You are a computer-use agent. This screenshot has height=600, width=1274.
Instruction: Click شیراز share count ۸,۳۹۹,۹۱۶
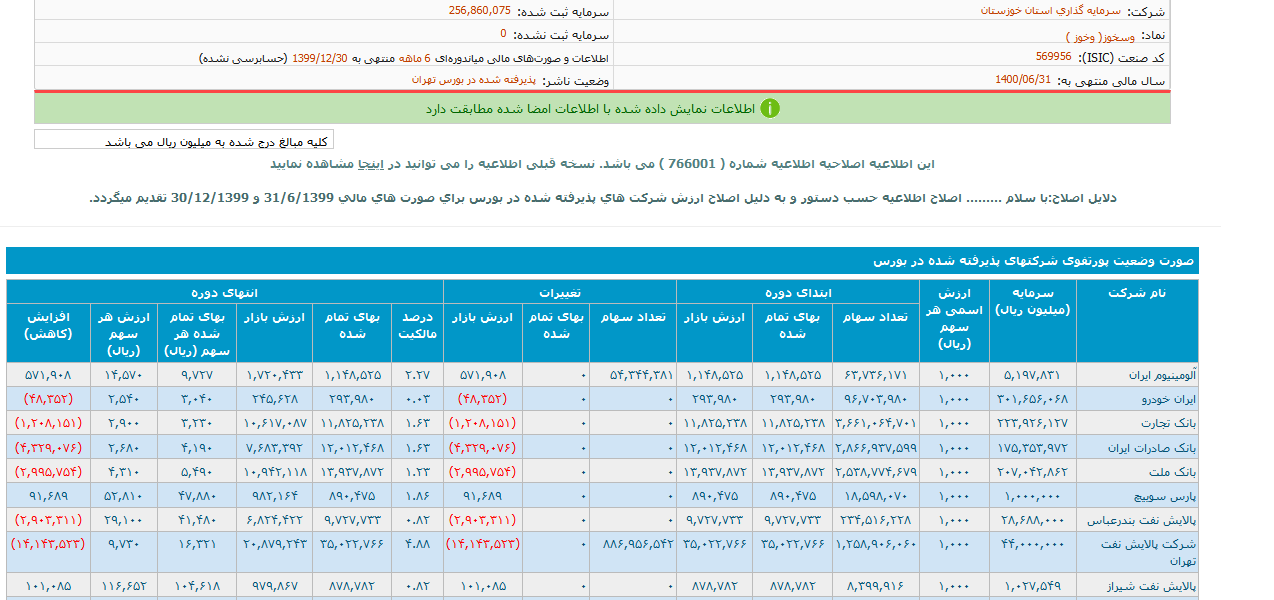tap(877, 585)
